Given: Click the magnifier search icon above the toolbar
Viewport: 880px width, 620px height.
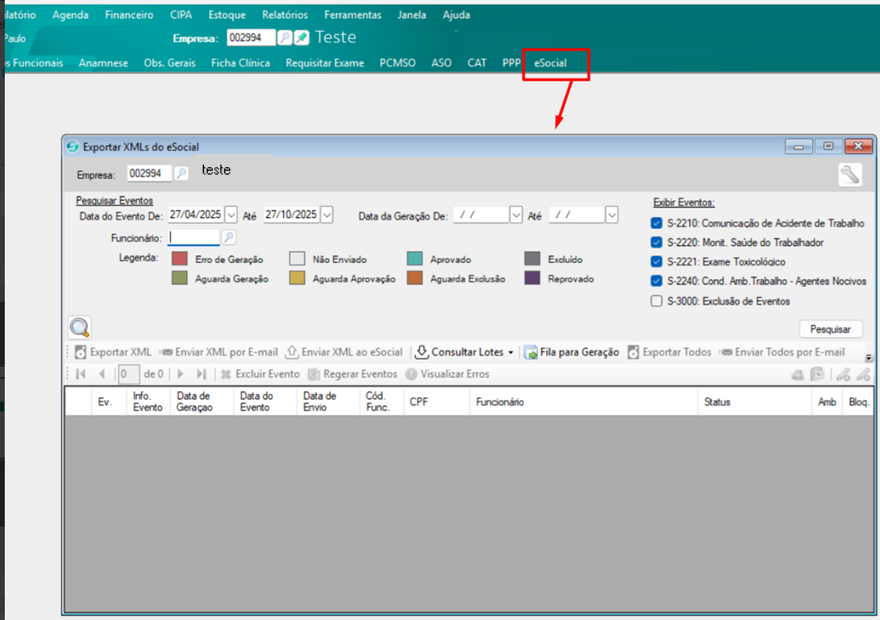Looking at the screenshot, I should point(80,327).
